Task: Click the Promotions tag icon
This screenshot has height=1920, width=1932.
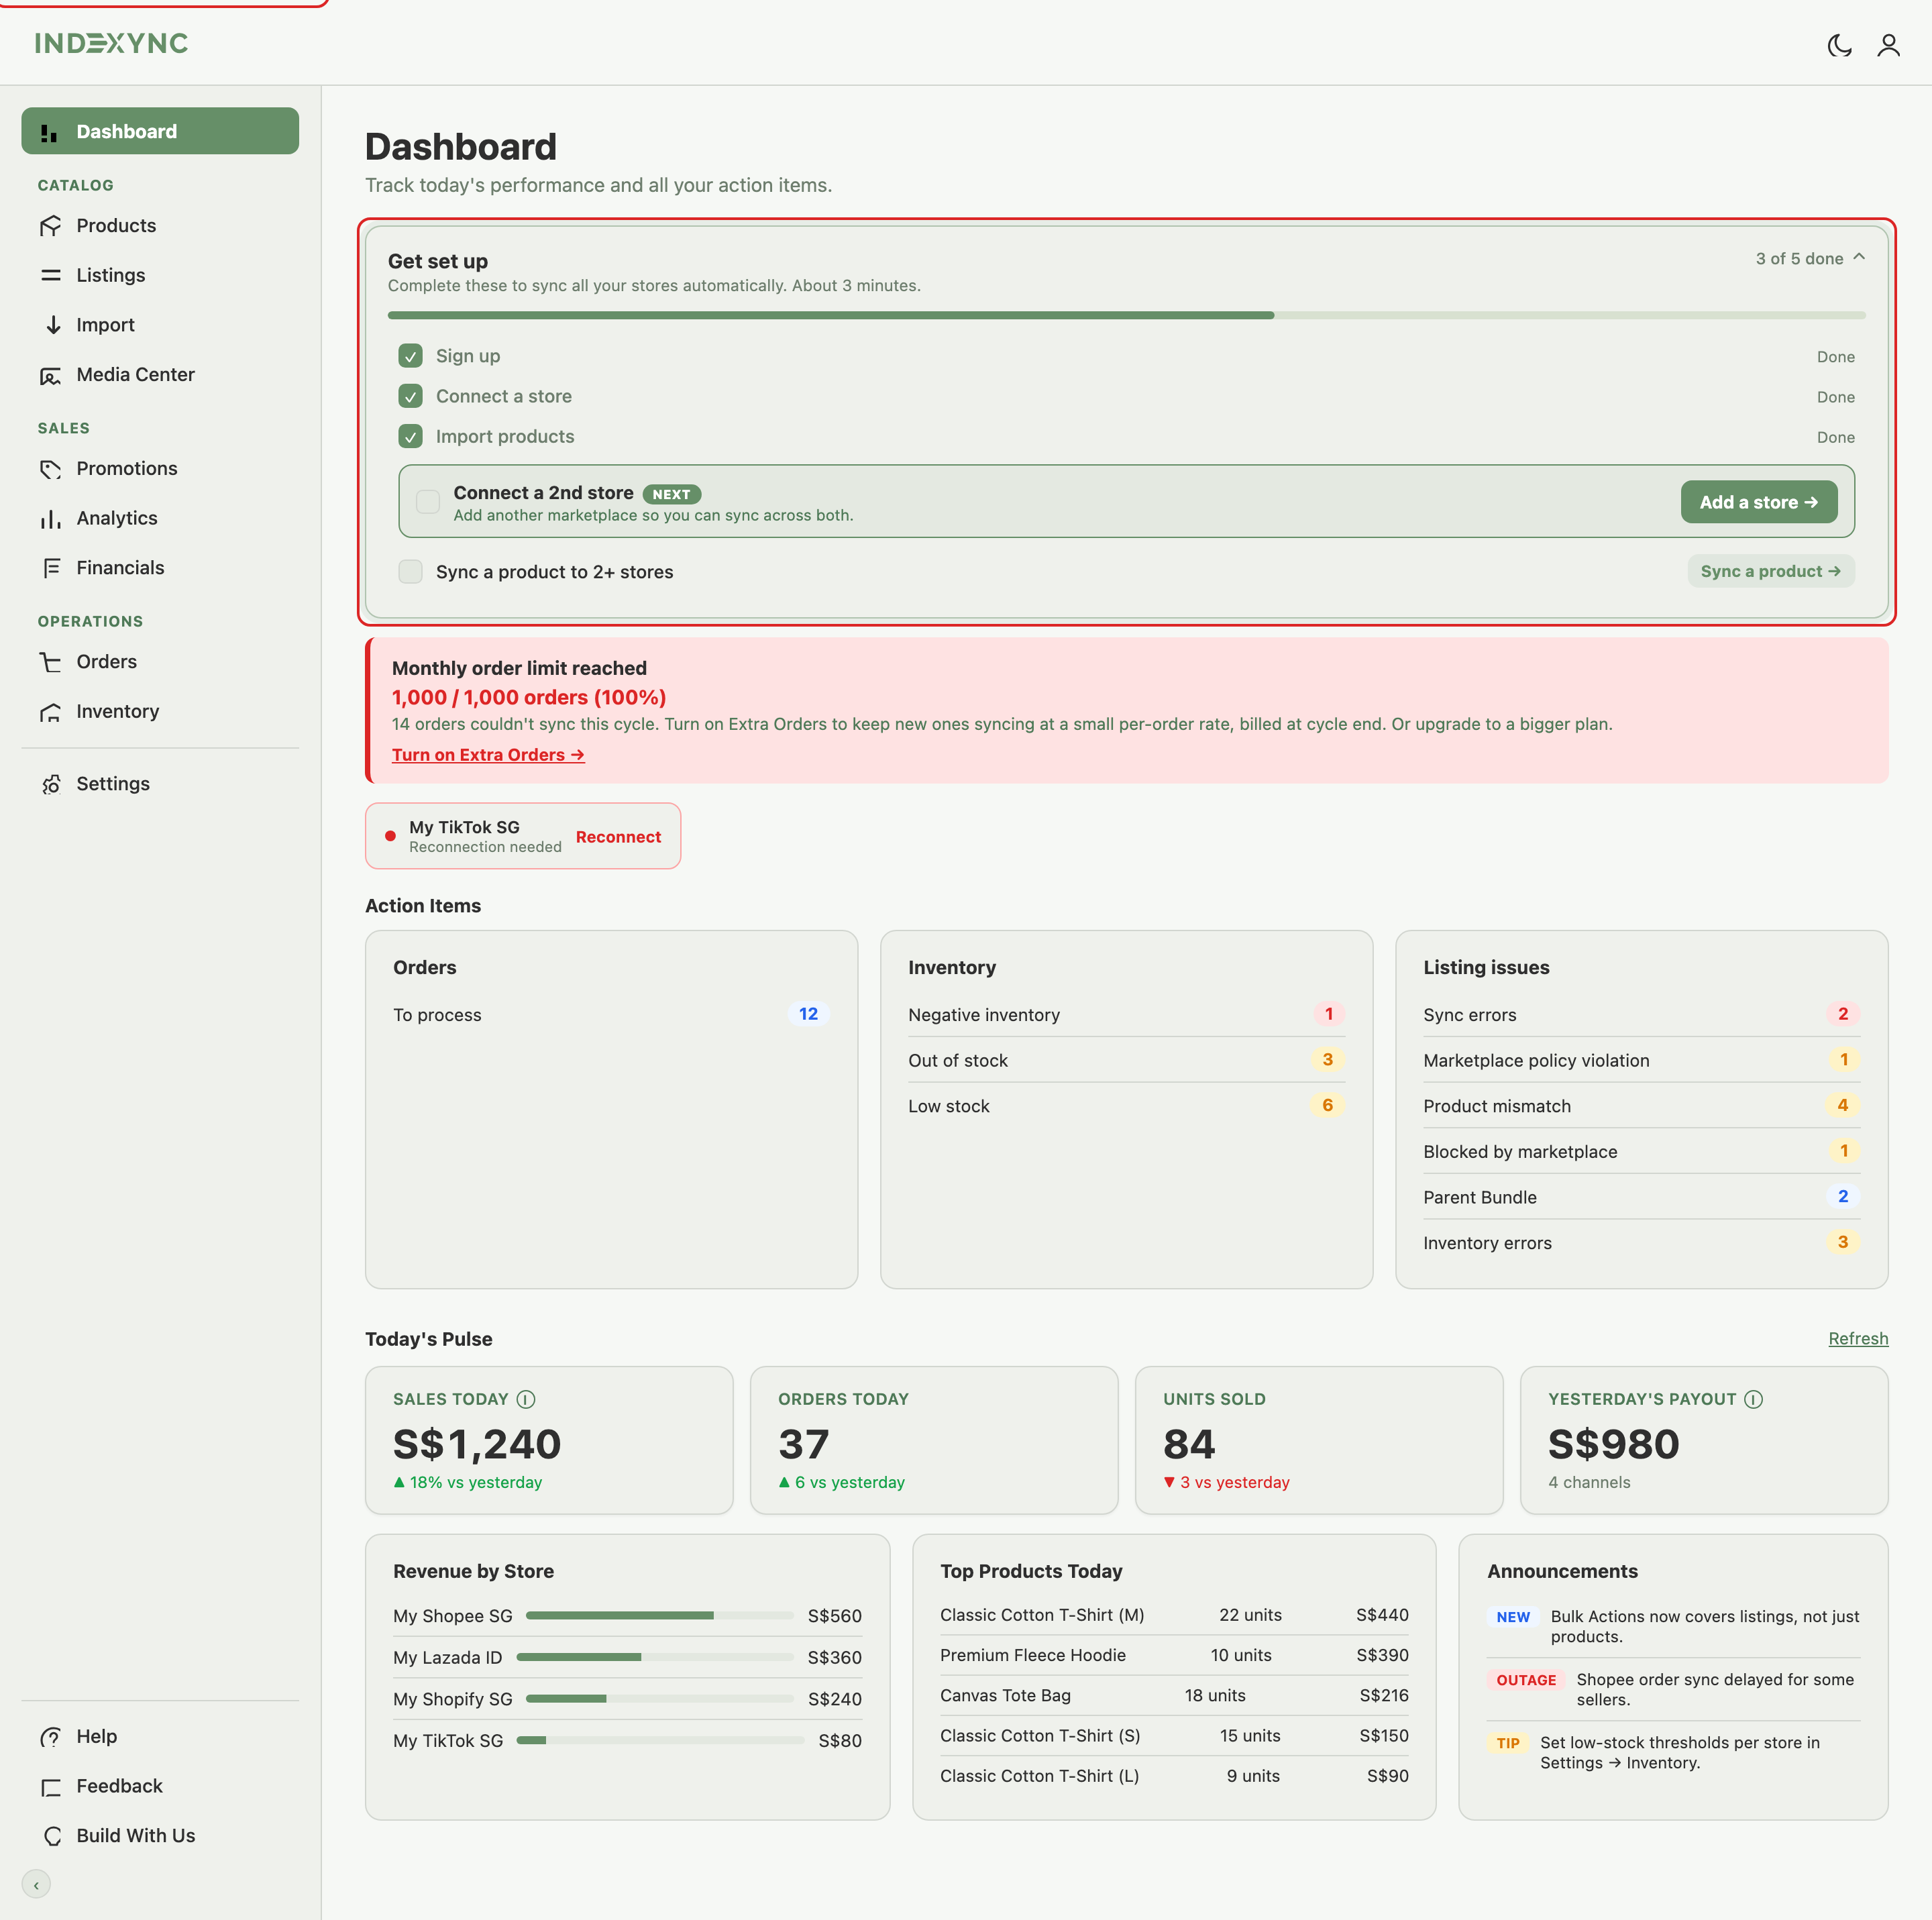Action: pyautogui.click(x=50, y=469)
